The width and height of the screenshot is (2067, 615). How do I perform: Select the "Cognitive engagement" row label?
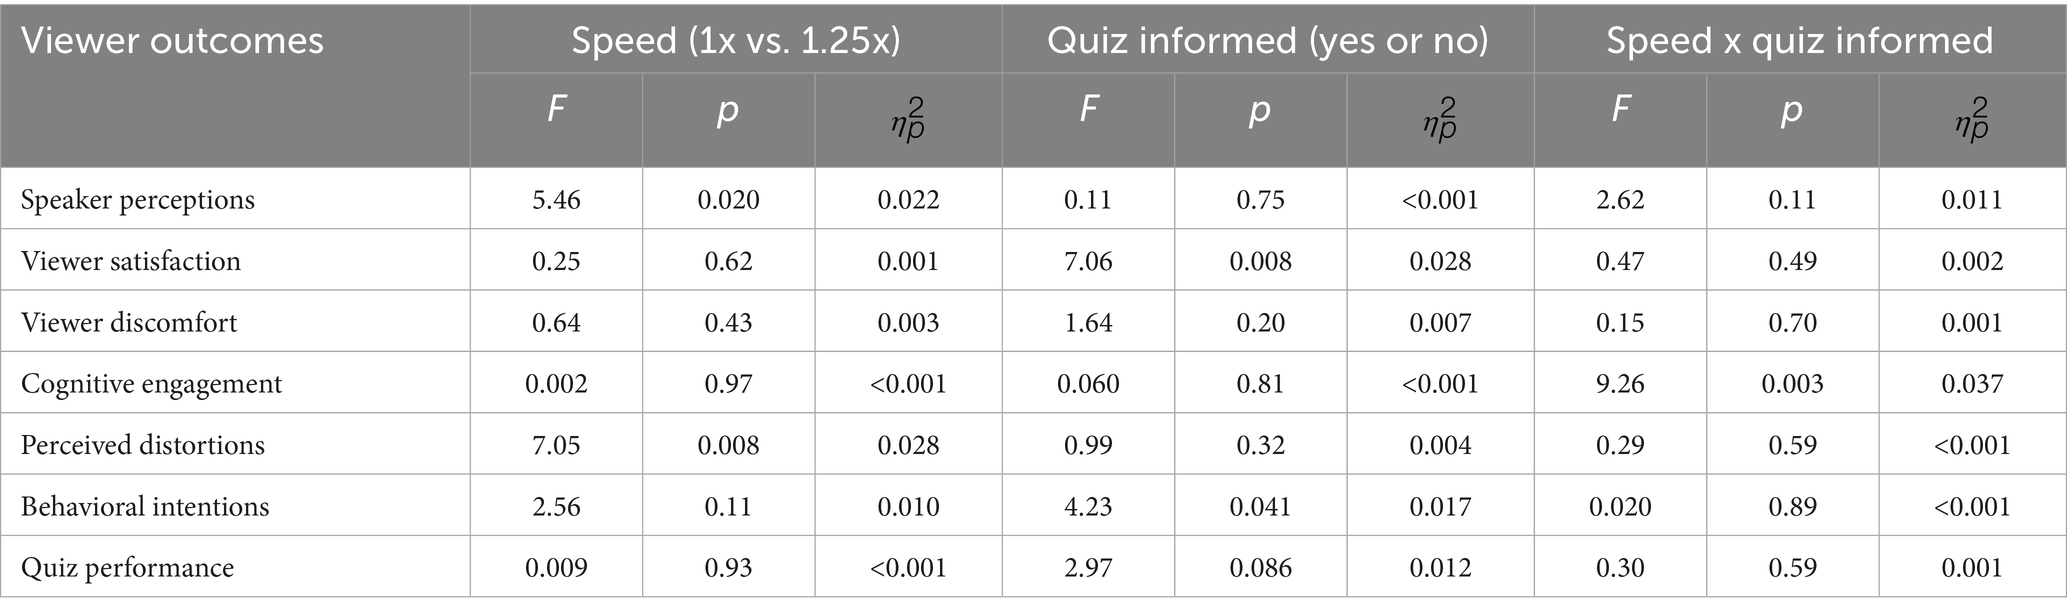[x=151, y=384]
